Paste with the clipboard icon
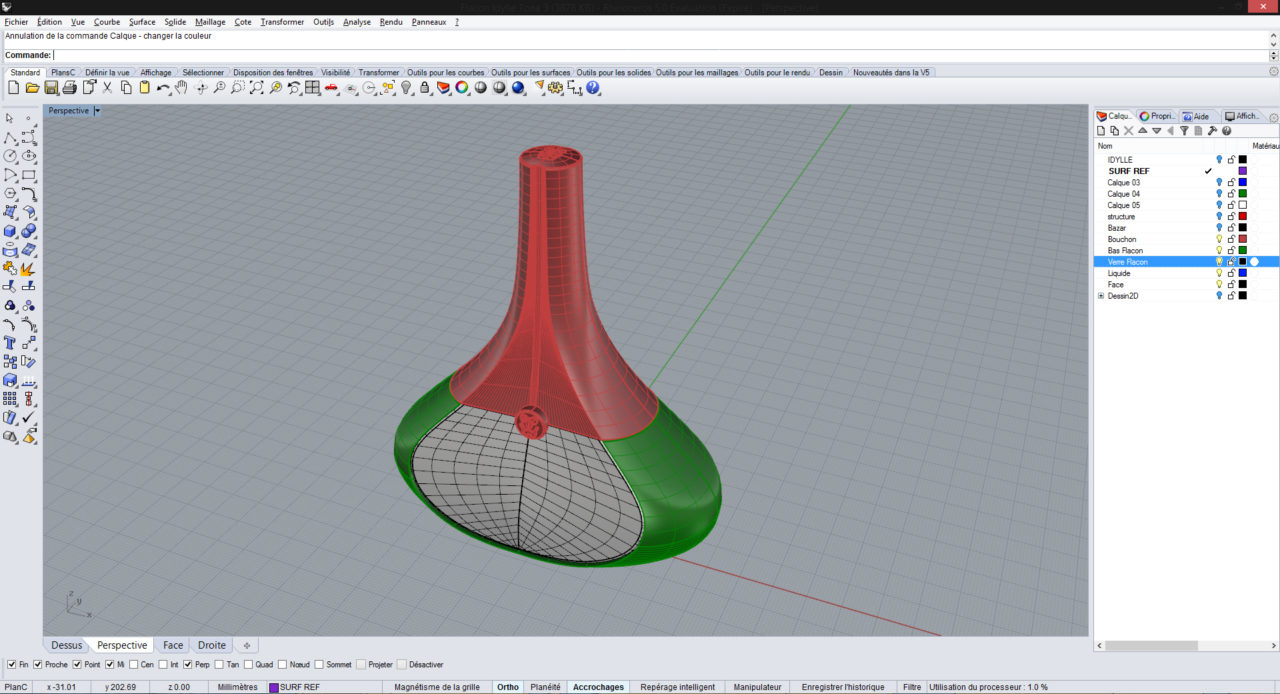Image resolution: width=1280 pixels, height=694 pixels. 145,88
